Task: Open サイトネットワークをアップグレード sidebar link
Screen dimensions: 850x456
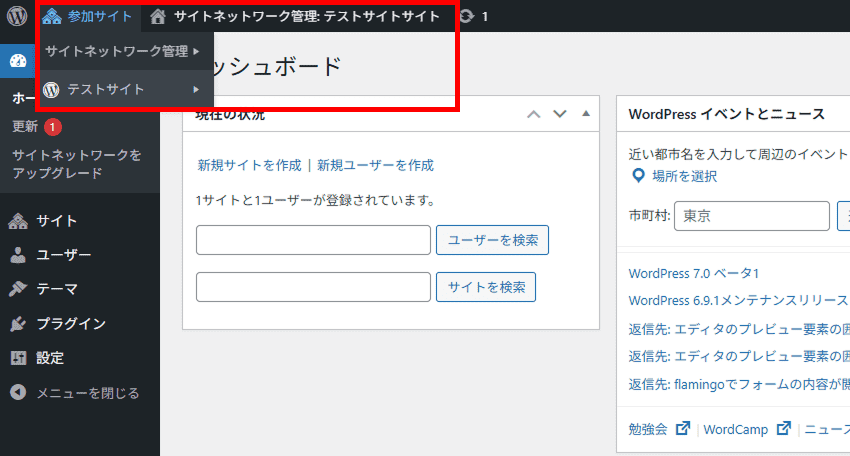Action: point(77,164)
